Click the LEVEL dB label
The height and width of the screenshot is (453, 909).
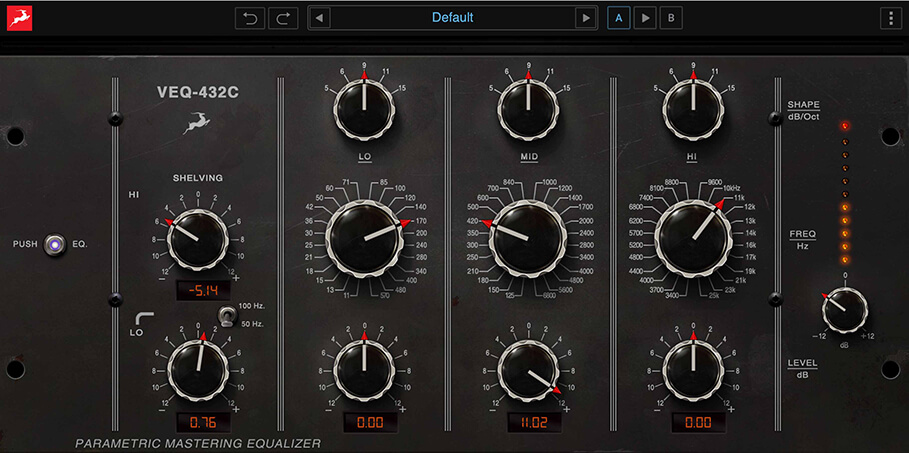point(803,368)
